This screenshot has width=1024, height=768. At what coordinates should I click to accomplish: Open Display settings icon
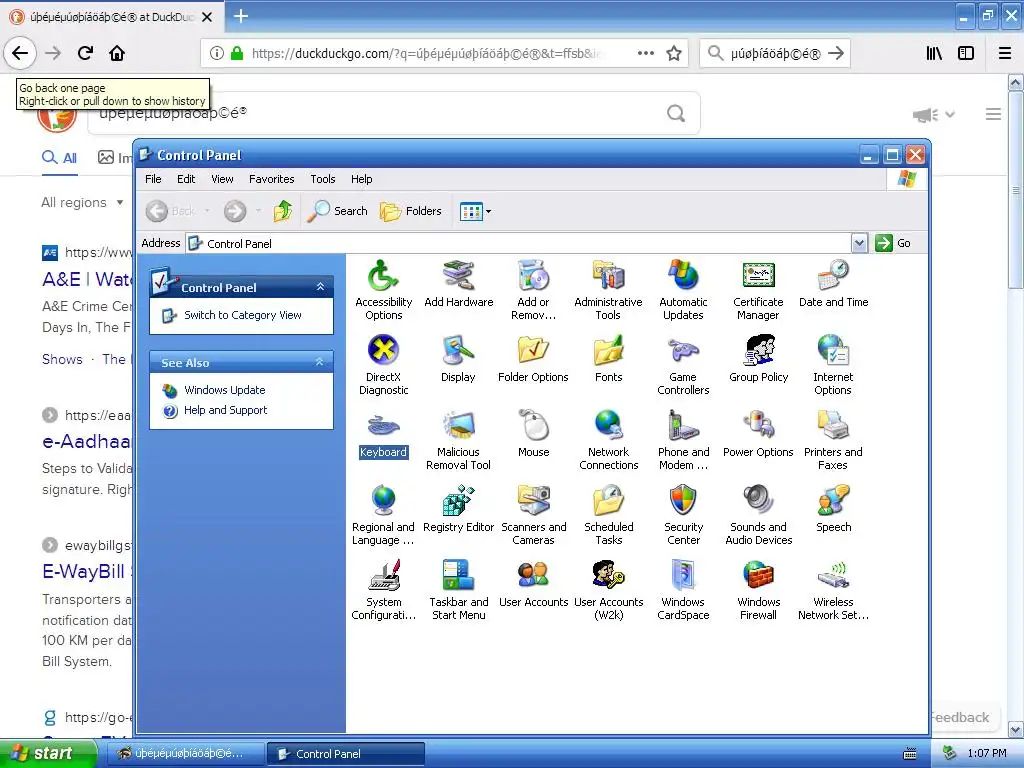pos(458,359)
